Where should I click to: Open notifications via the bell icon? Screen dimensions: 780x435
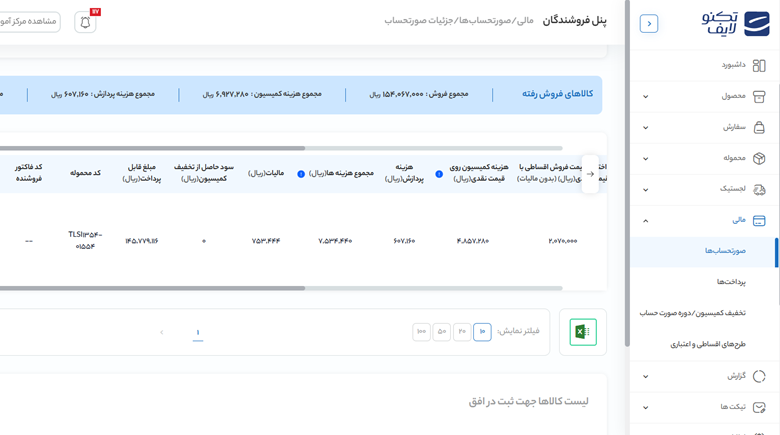click(85, 22)
